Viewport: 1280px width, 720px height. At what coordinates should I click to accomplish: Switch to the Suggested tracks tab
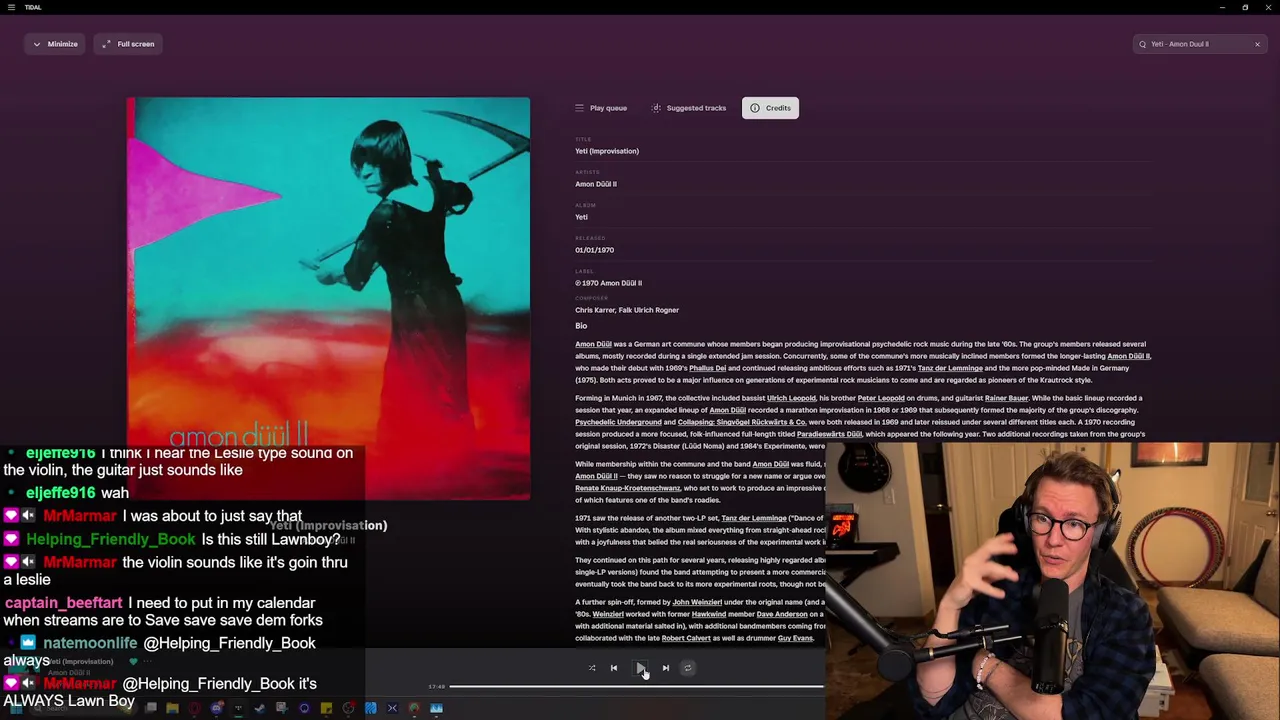click(689, 108)
